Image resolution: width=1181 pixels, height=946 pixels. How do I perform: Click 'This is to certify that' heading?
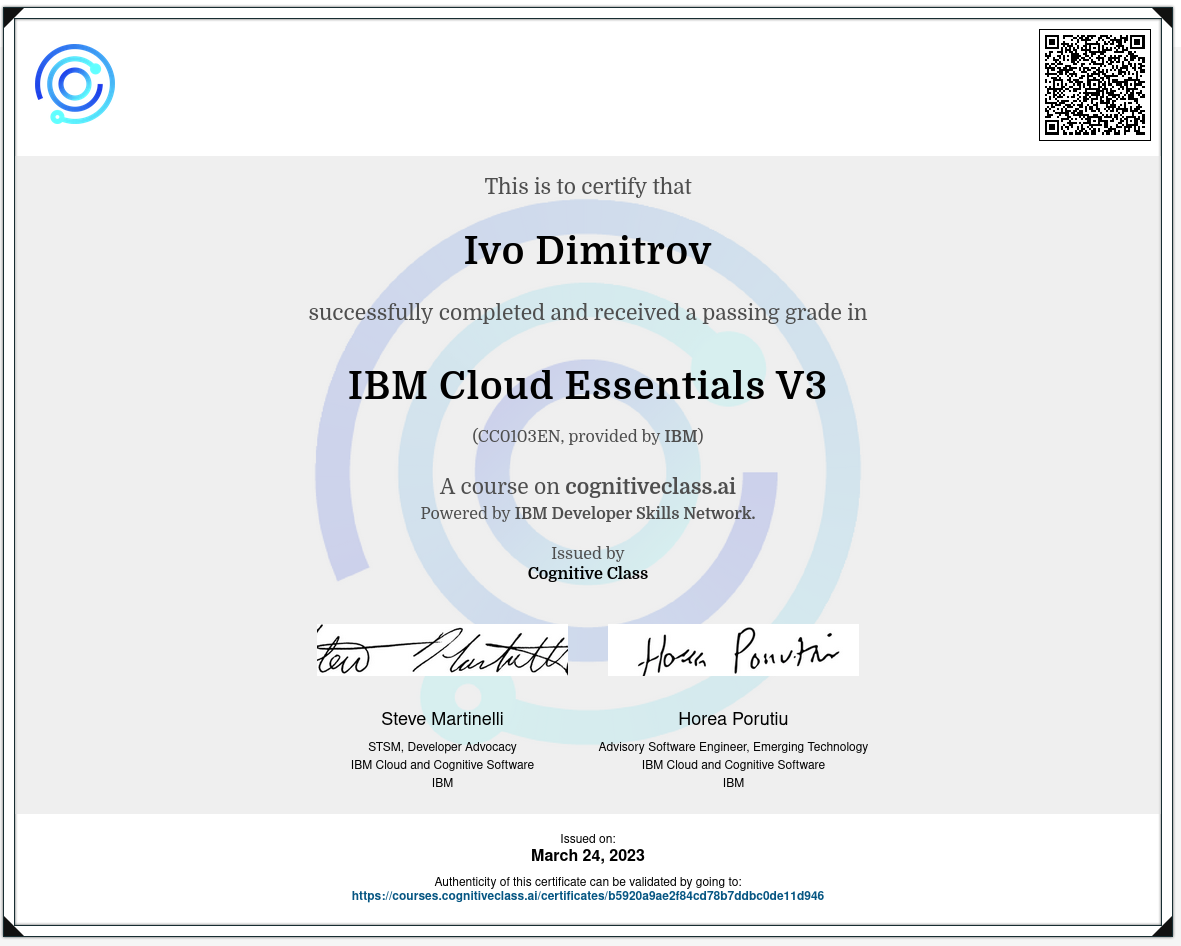(x=587, y=186)
